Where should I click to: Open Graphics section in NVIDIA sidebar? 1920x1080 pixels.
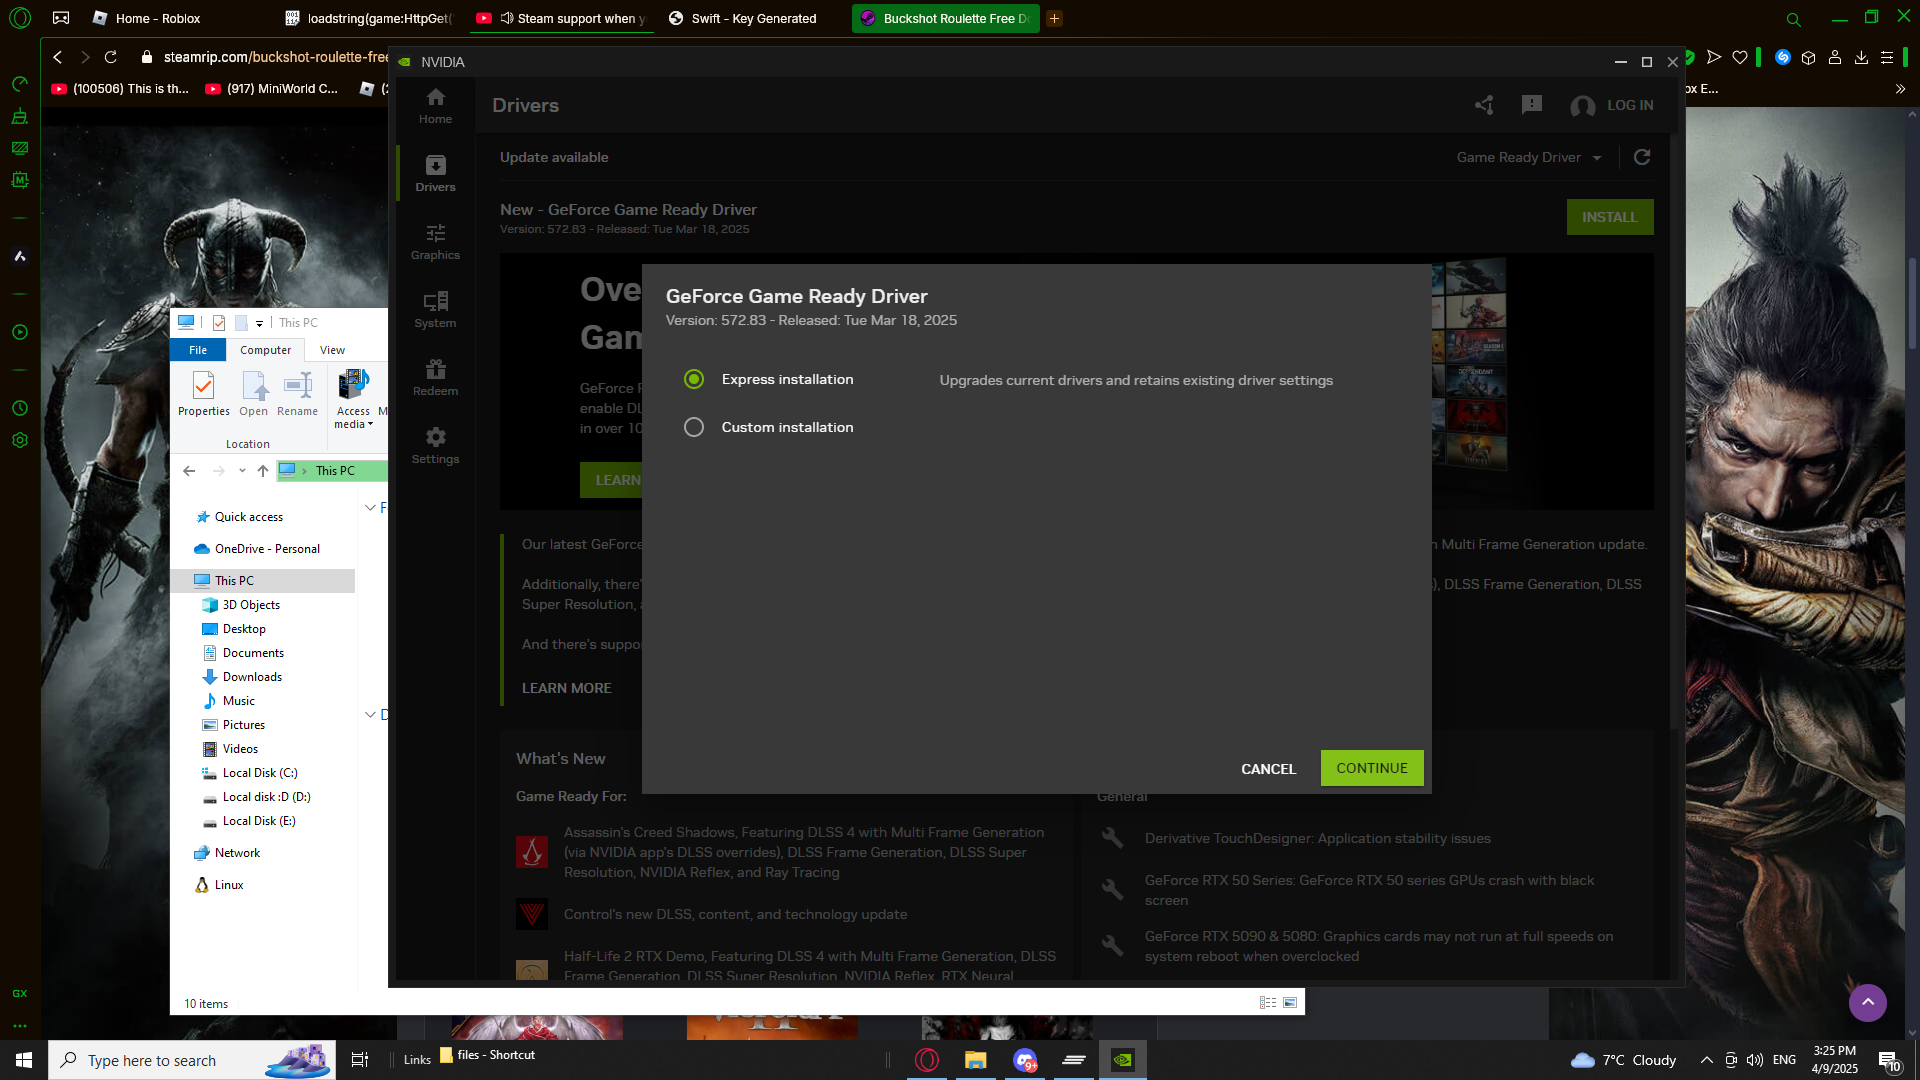435,242
